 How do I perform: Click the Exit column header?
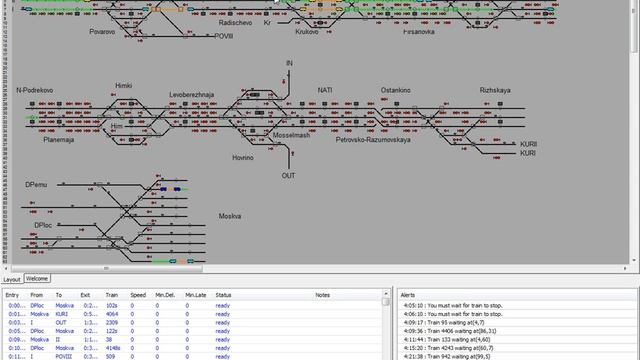click(x=85, y=295)
